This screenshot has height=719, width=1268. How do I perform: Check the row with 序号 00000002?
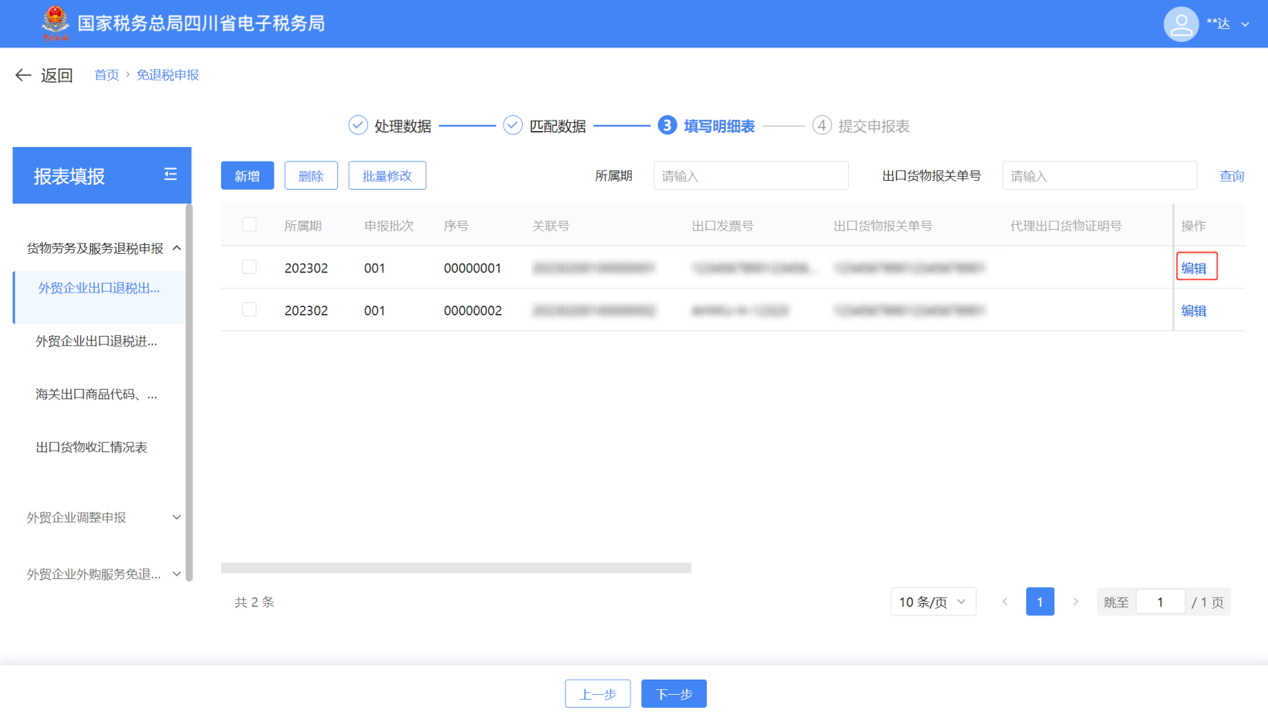[x=249, y=310]
